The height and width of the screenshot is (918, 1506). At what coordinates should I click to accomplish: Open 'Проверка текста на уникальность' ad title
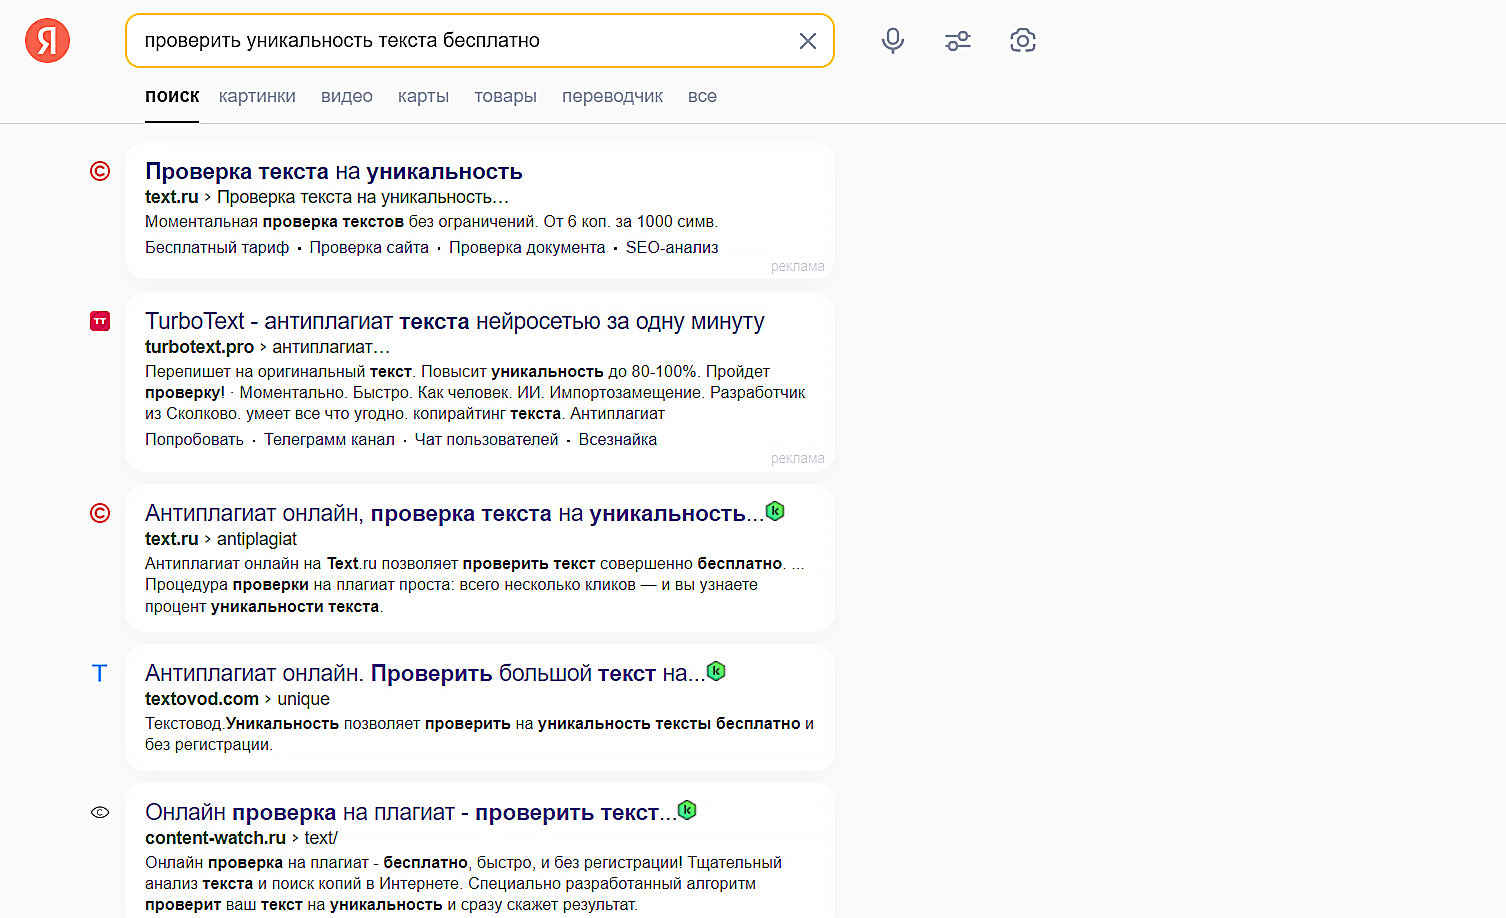pyautogui.click(x=334, y=172)
